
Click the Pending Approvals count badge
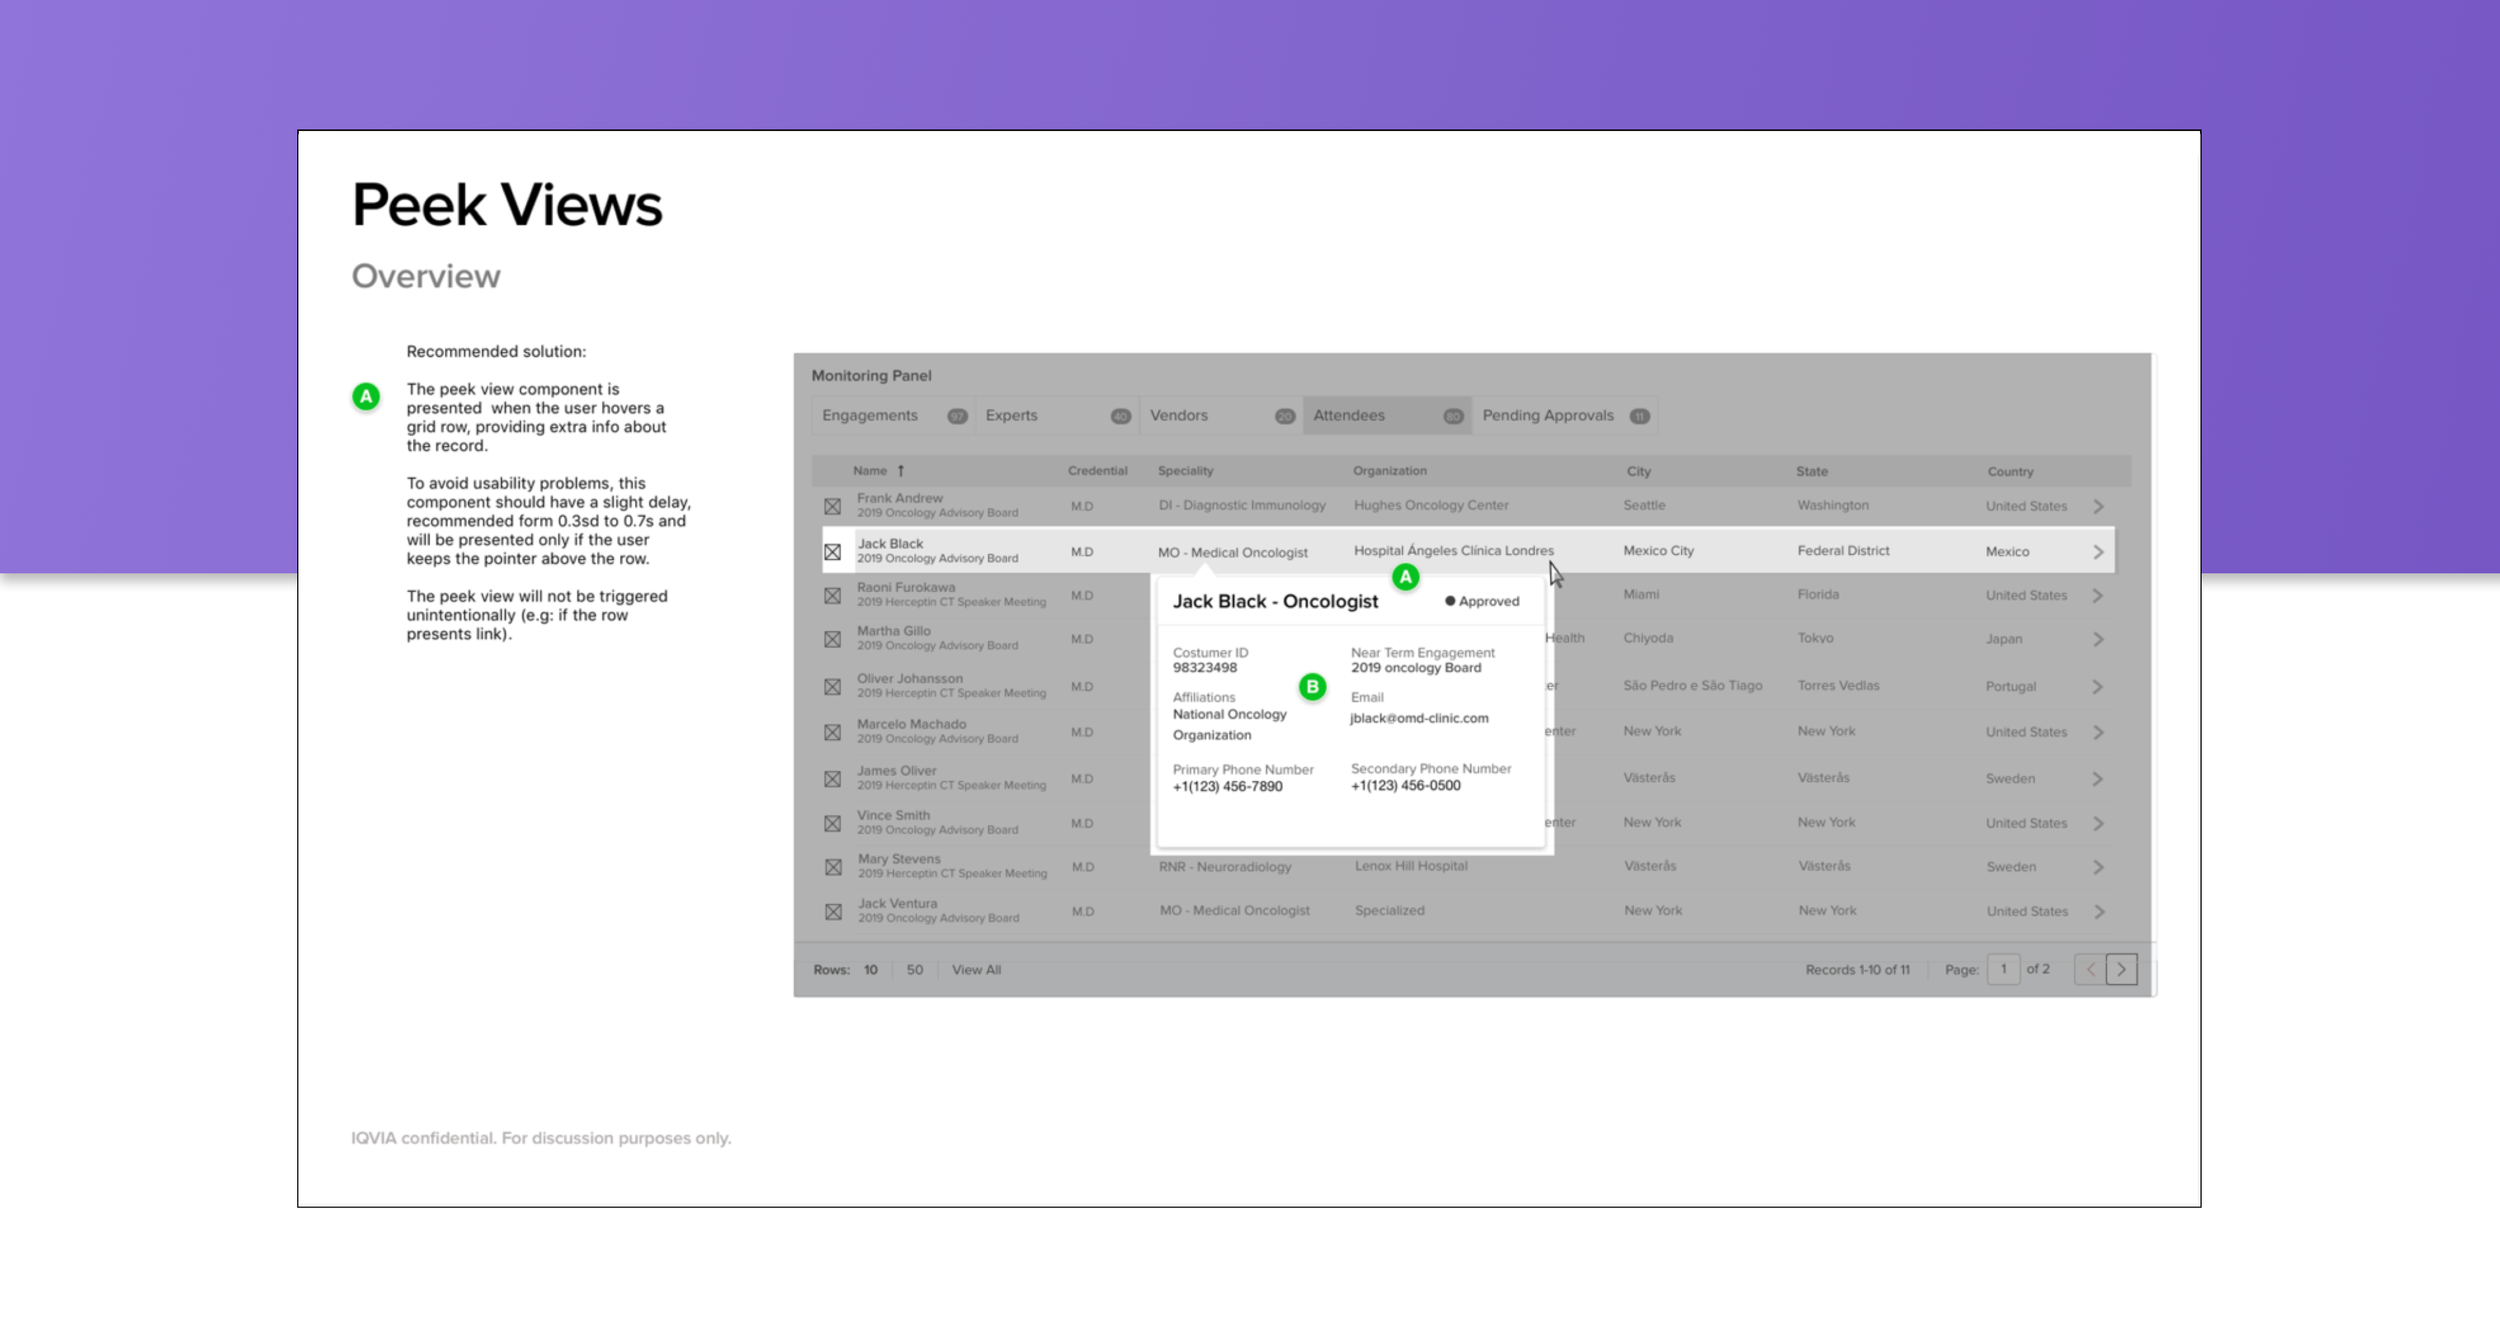pyautogui.click(x=1639, y=416)
